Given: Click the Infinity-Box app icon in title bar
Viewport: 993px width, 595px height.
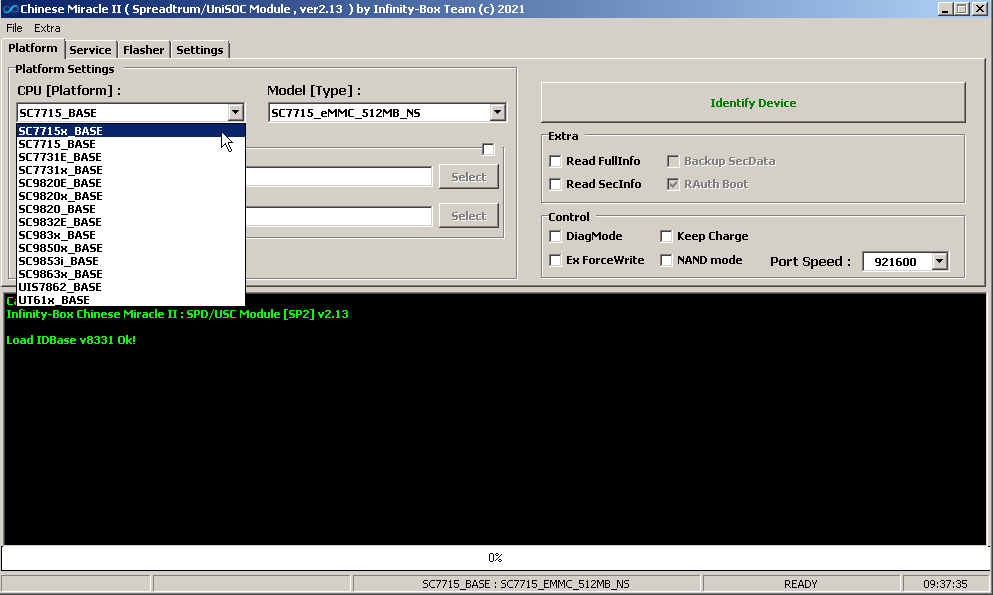Looking at the screenshot, I should 10,9.
